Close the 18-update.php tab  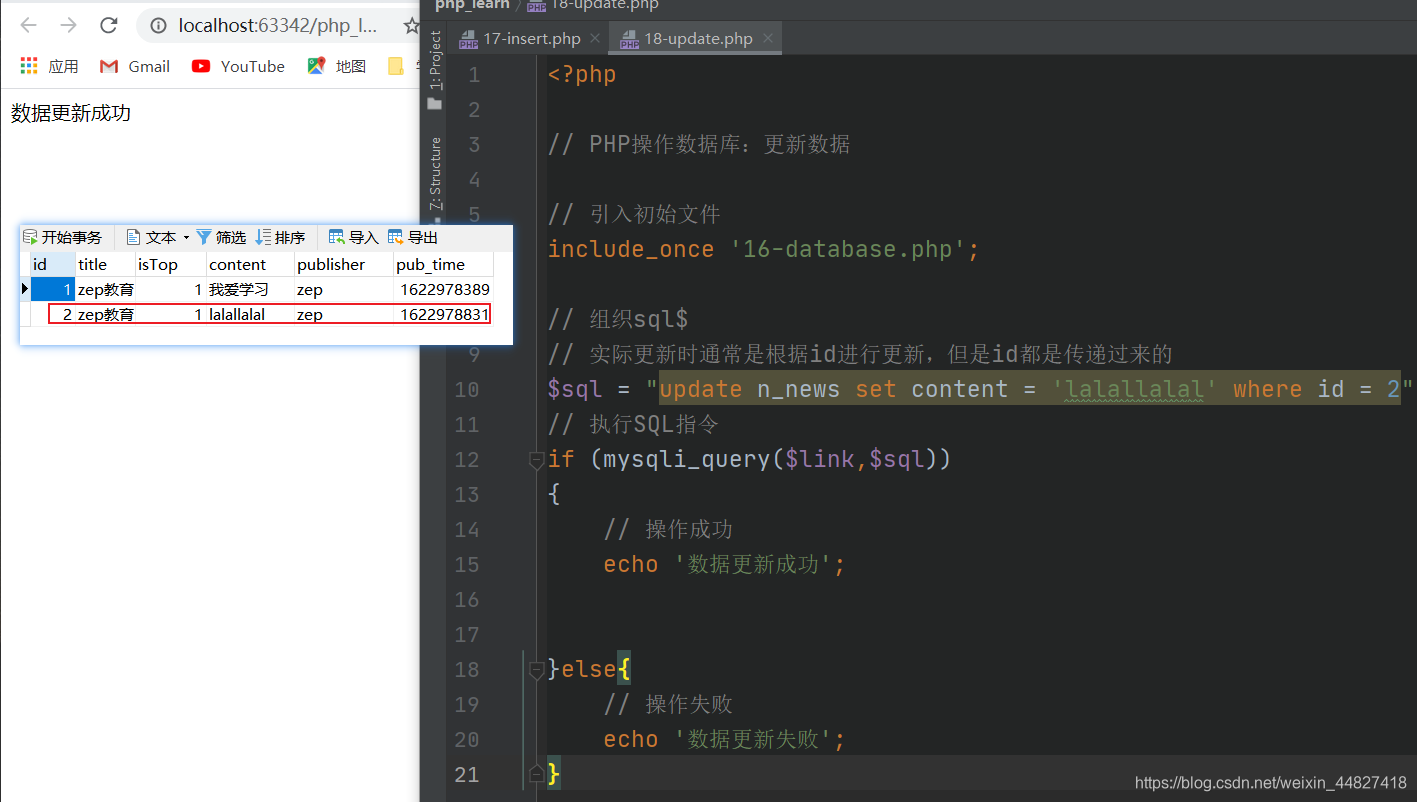click(768, 39)
